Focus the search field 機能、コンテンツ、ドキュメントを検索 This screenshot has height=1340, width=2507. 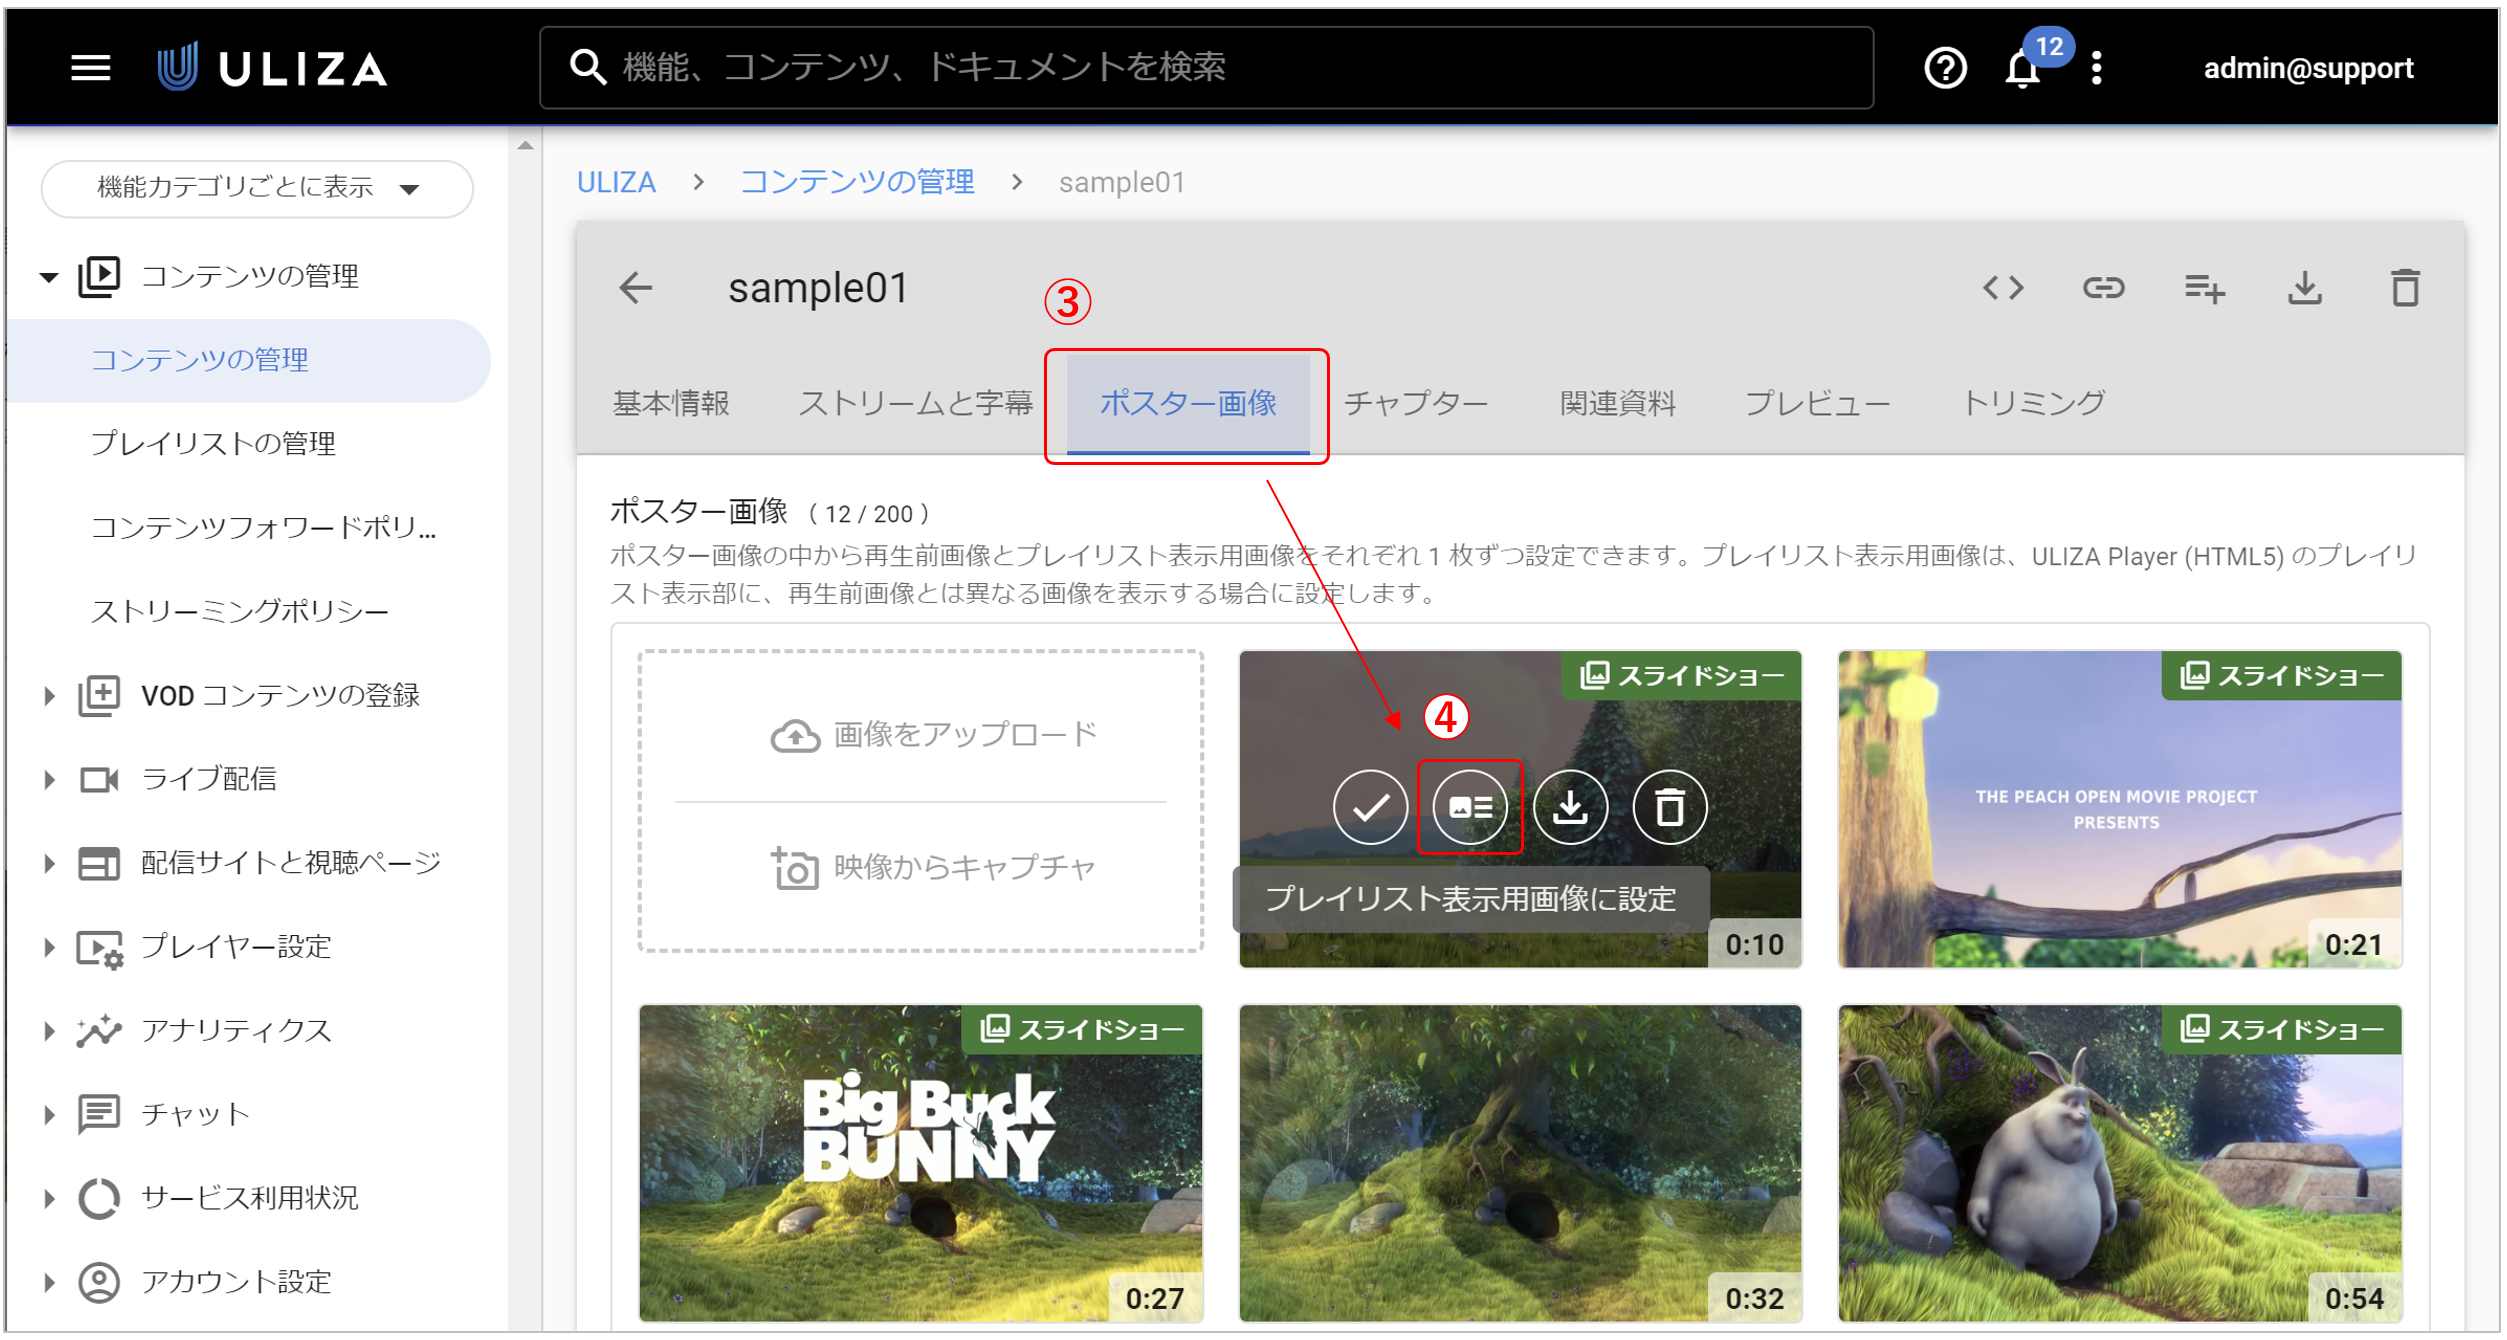tap(1206, 68)
